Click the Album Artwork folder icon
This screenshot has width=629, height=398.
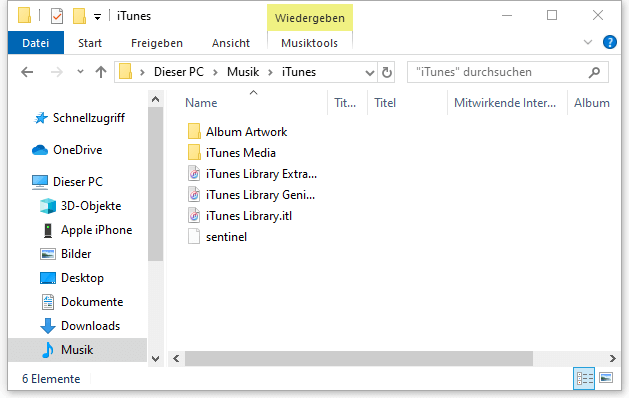194,132
